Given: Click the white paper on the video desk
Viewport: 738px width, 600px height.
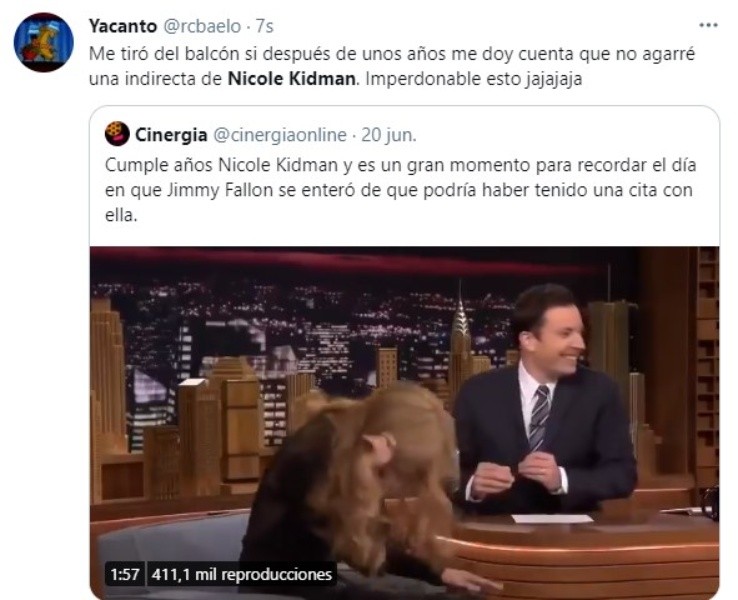Looking at the screenshot, I should 552,519.
